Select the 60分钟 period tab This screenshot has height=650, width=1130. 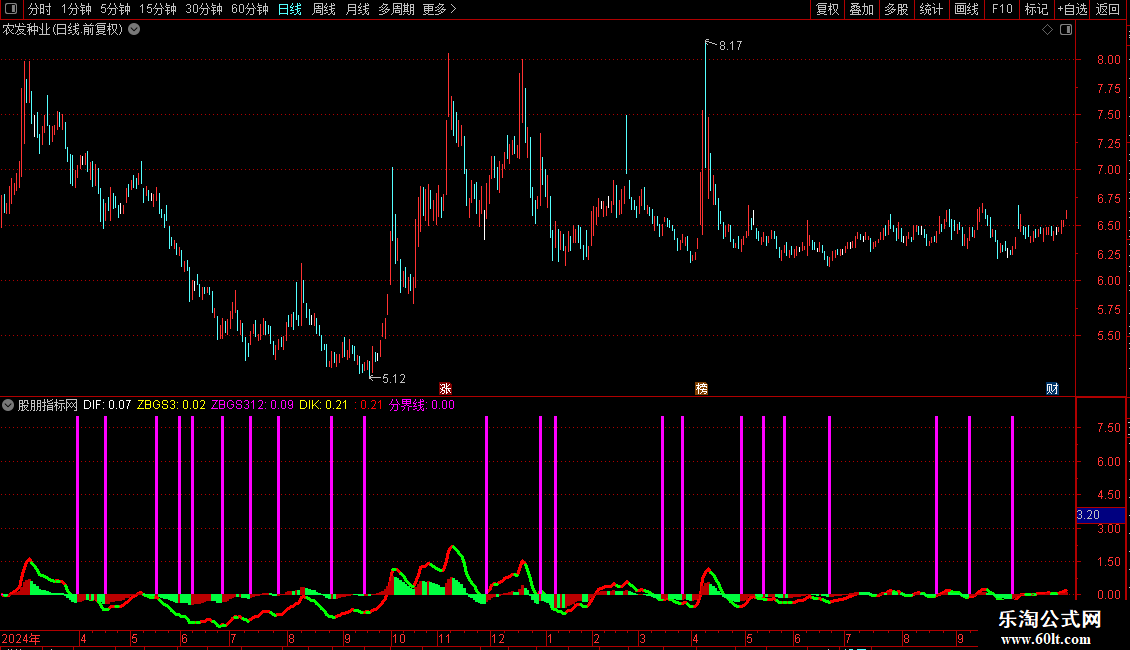pyautogui.click(x=250, y=9)
